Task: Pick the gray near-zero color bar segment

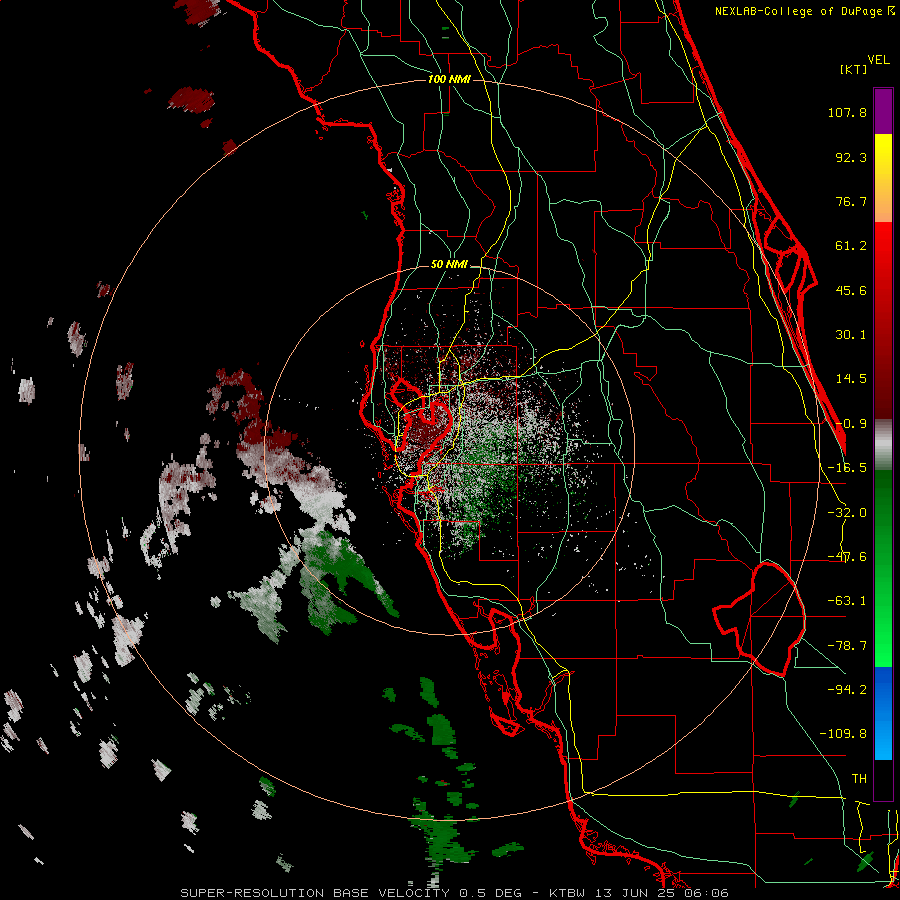Action: pyautogui.click(x=883, y=445)
